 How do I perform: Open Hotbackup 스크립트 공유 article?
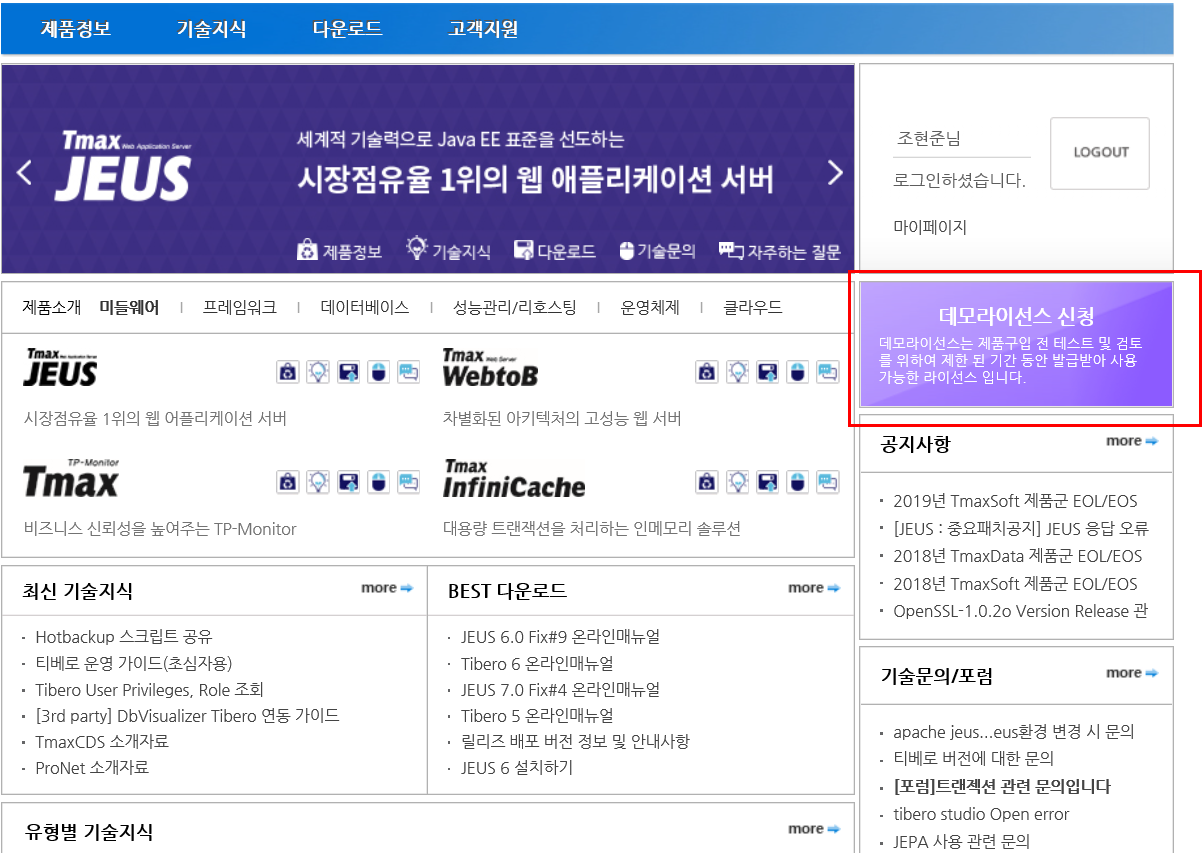coord(124,637)
